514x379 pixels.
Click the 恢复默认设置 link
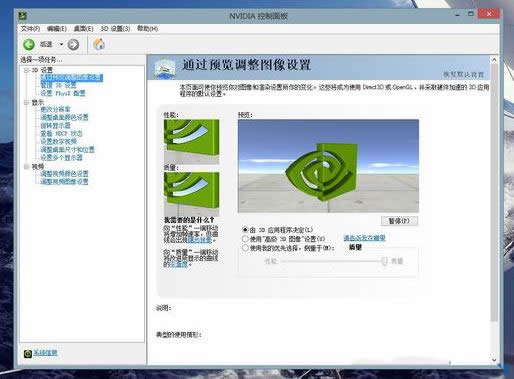pos(463,74)
